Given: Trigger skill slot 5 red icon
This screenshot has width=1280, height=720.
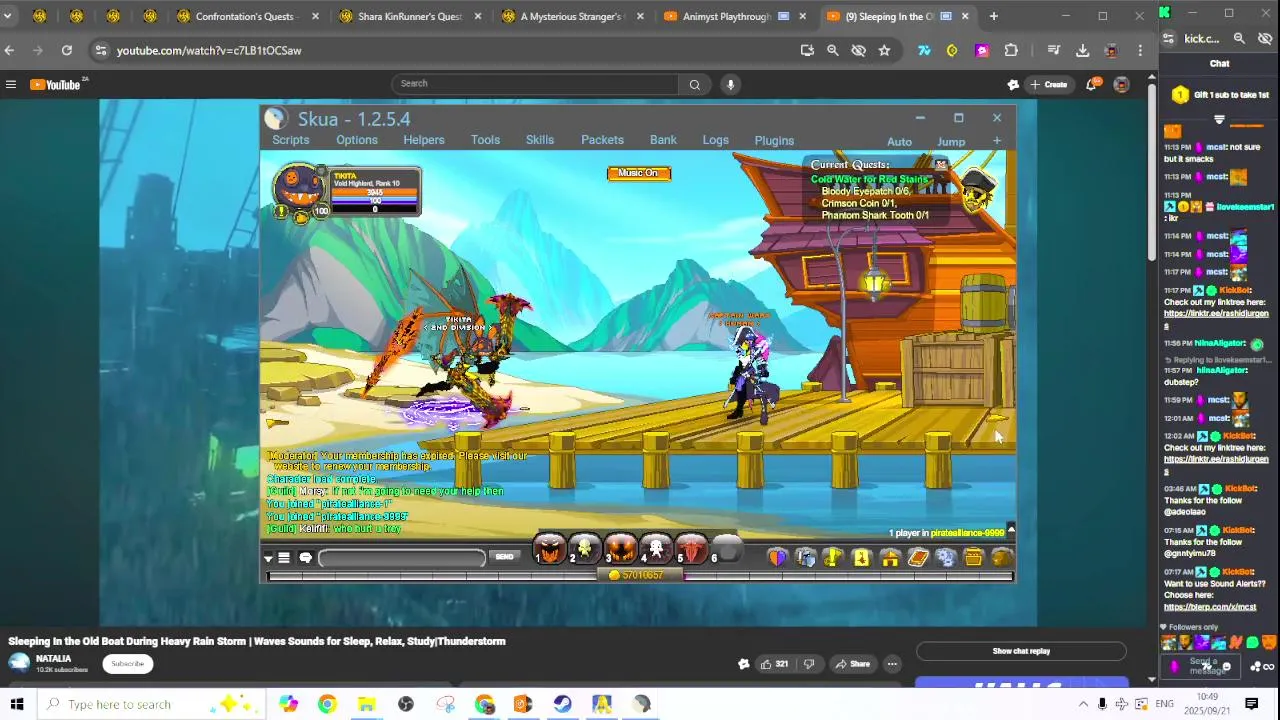Looking at the screenshot, I should click(x=692, y=549).
